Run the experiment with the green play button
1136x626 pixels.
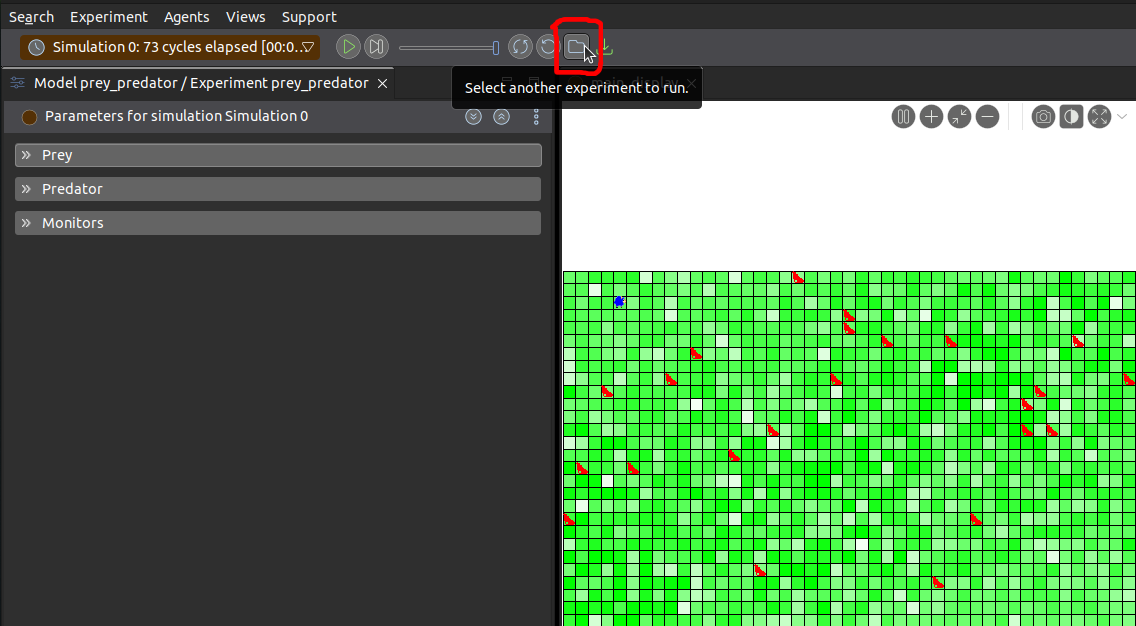pos(348,47)
